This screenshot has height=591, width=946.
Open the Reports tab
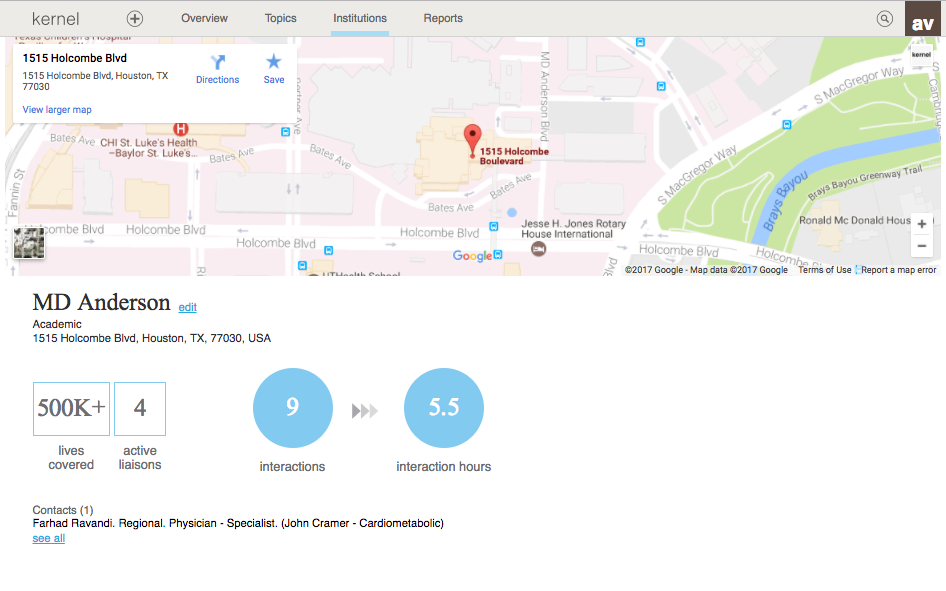click(443, 18)
